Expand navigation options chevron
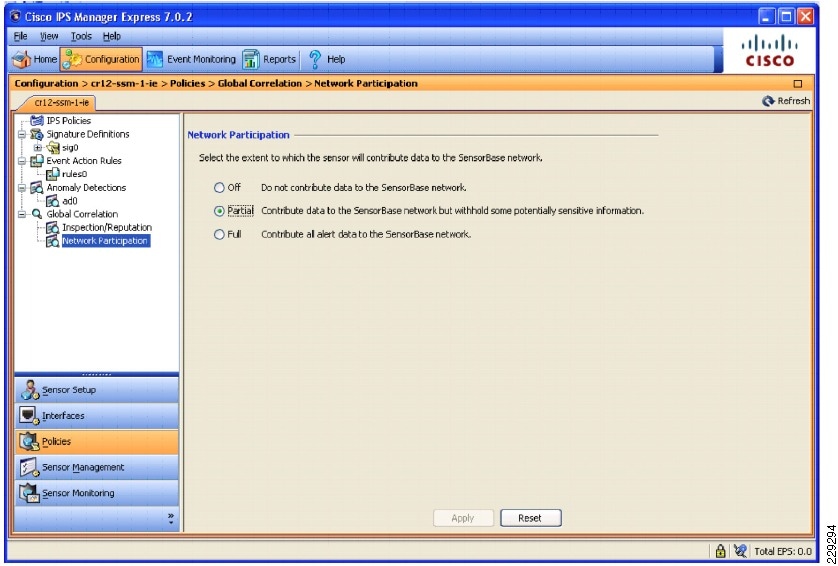The width and height of the screenshot is (838, 566). (170, 518)
